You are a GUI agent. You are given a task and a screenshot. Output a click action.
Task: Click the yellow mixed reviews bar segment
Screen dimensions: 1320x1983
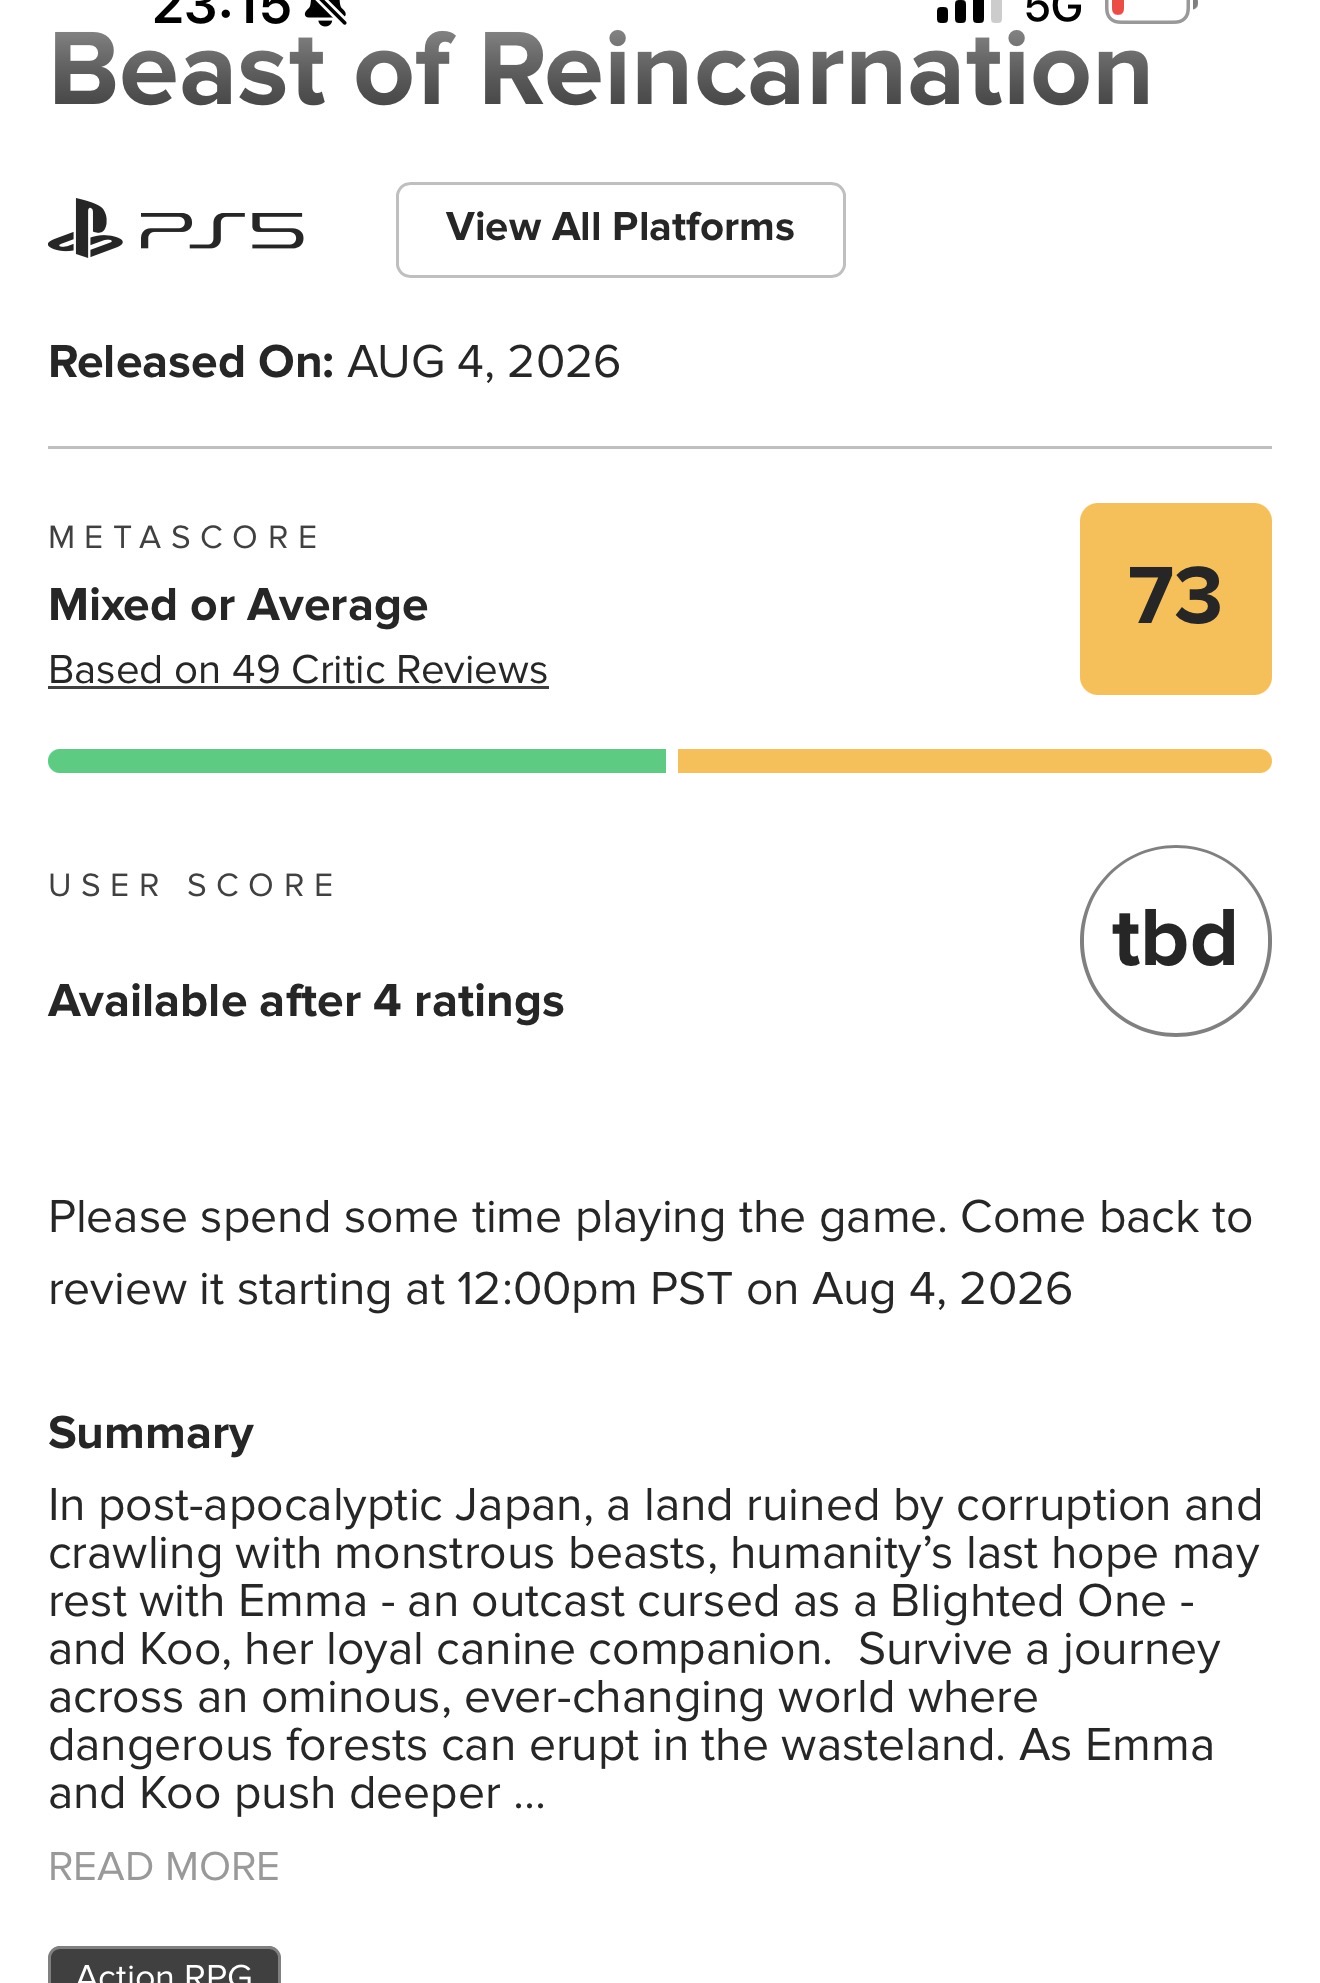click(975, 761)
